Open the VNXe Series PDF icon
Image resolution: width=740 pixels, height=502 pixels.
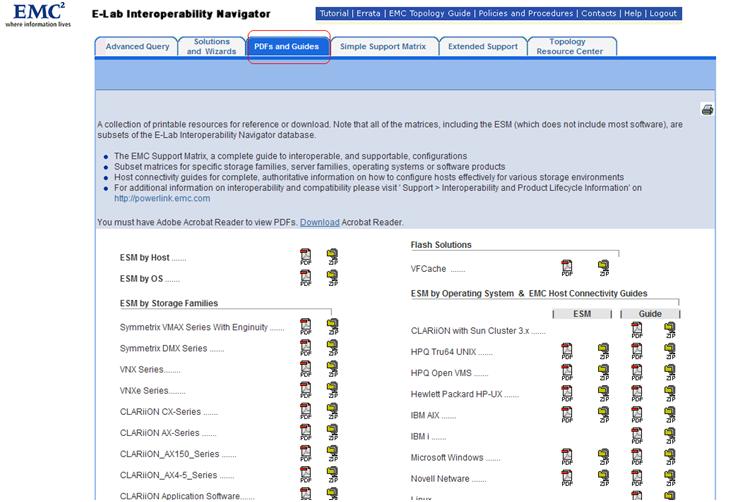[306, 390]
